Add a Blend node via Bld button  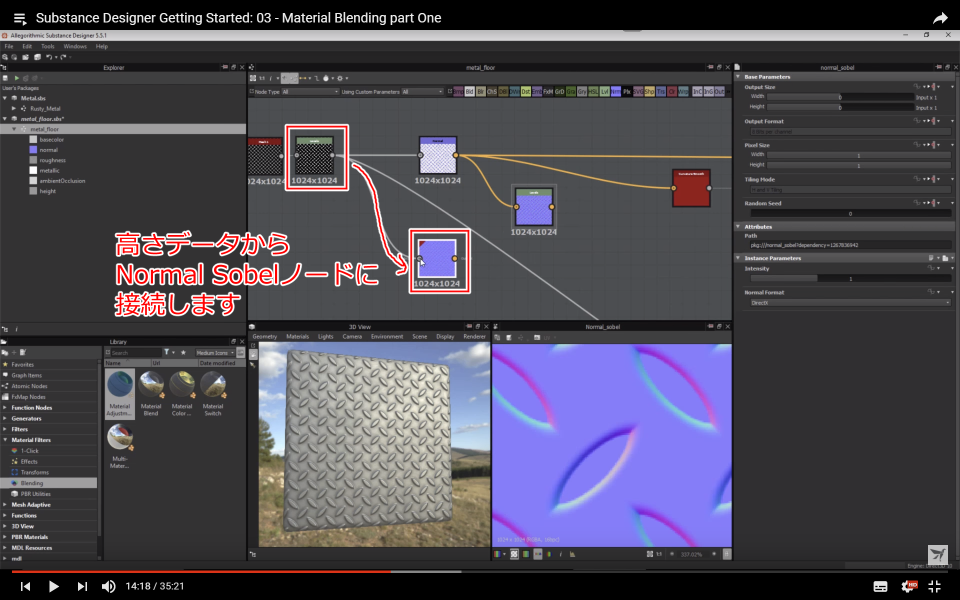470,92
